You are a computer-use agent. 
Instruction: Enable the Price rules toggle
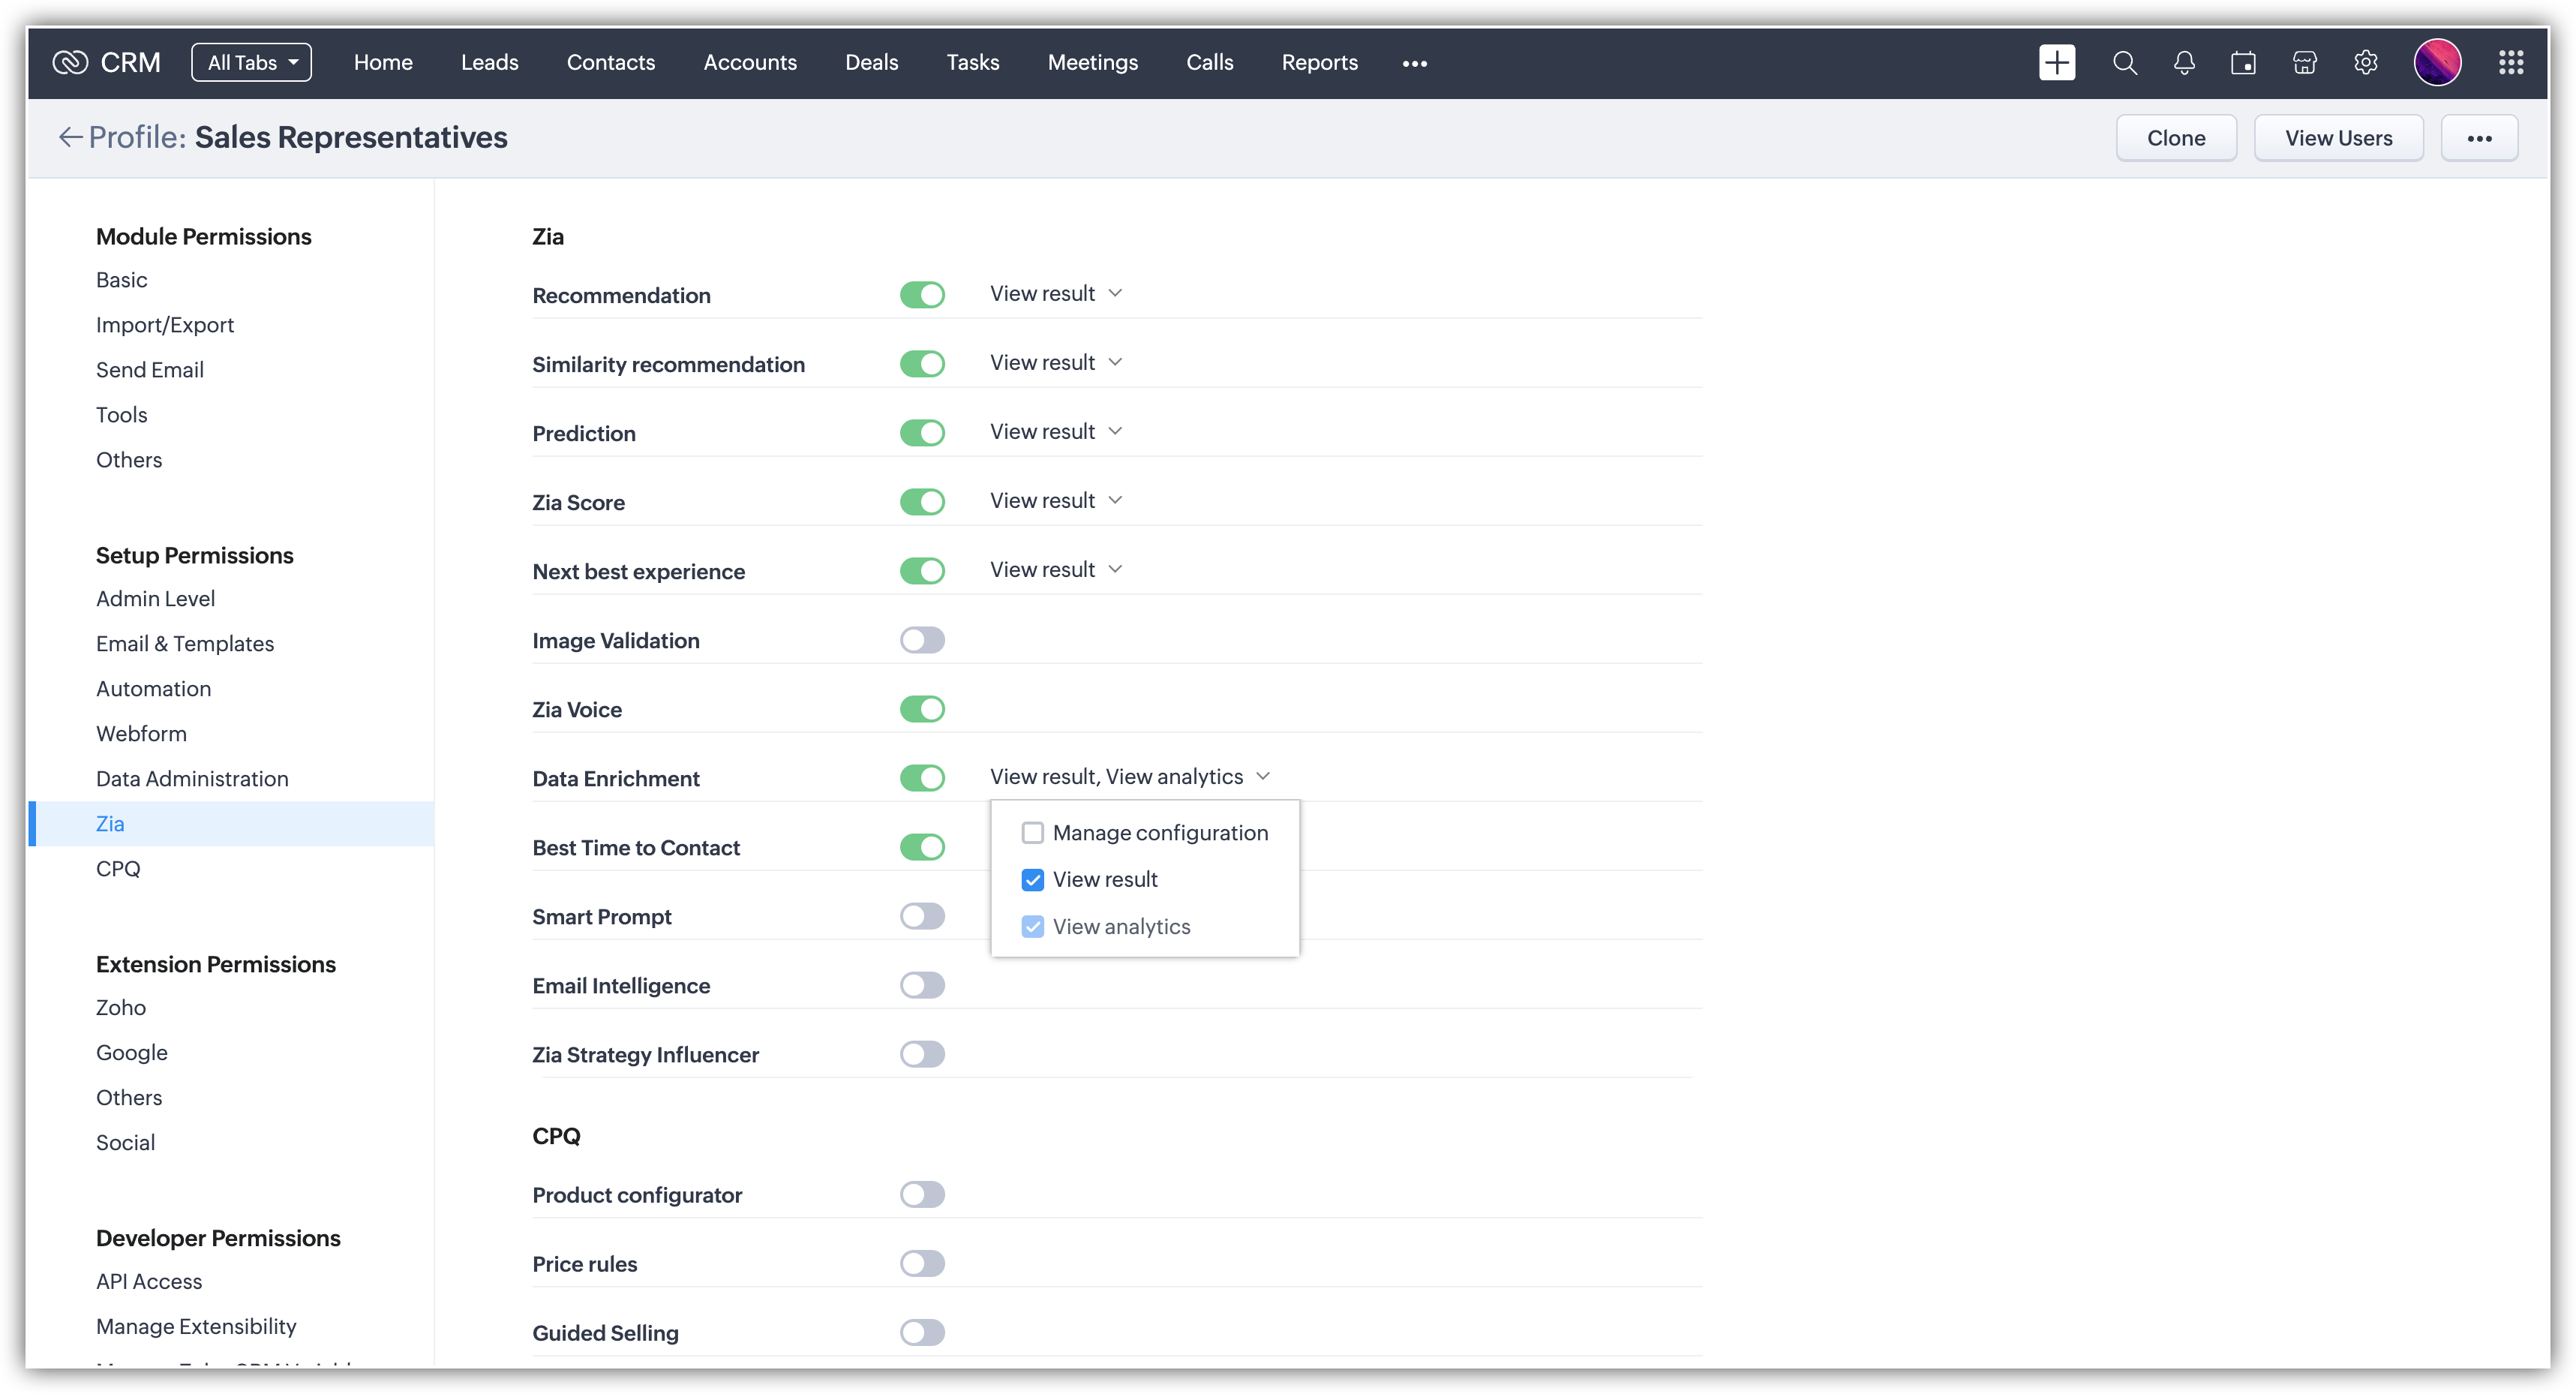click(x=922, y=1263)
